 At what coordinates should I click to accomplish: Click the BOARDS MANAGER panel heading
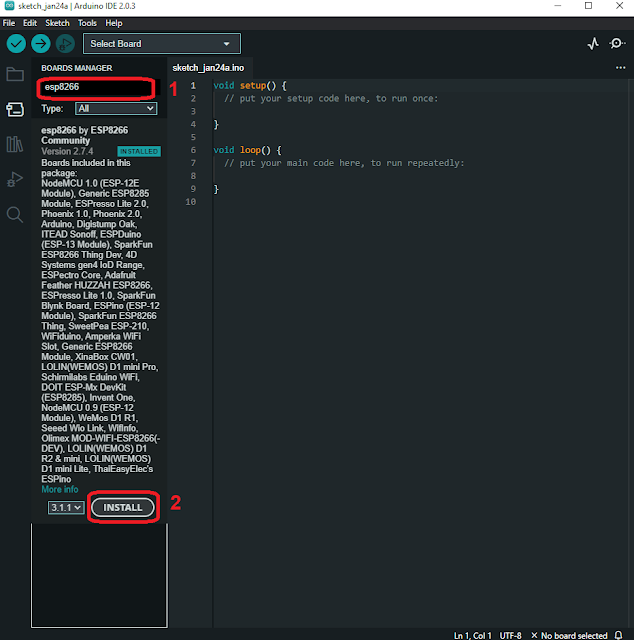[77, 68]
